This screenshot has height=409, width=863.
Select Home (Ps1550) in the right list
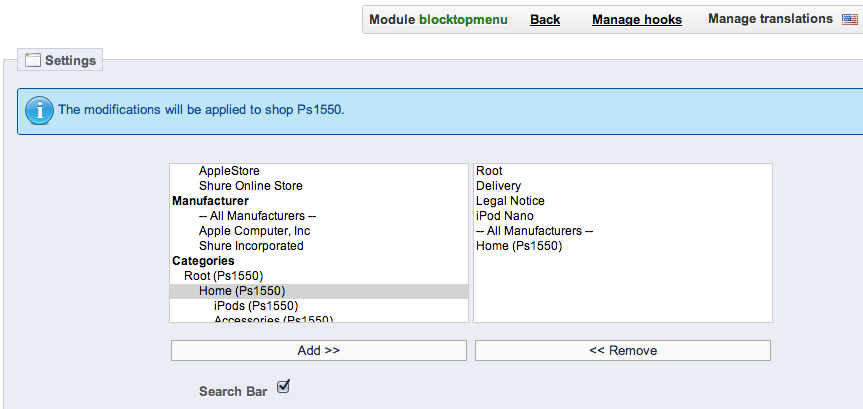tap(519, 246)
